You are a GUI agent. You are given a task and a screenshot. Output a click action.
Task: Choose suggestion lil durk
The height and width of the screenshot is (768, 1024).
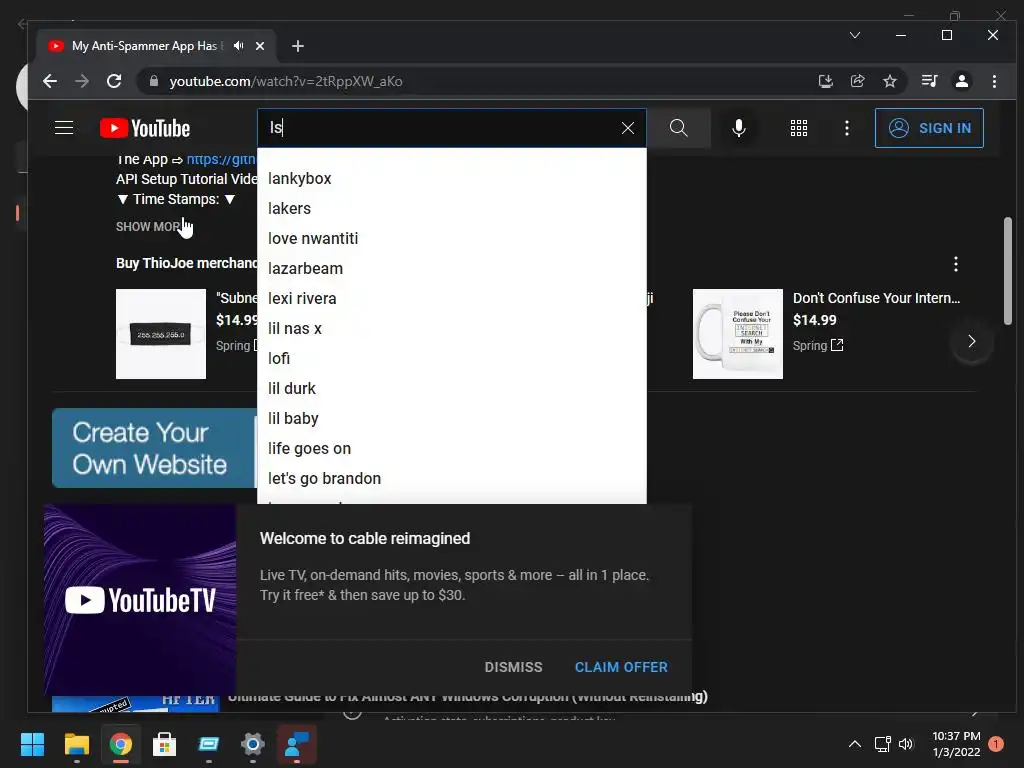[452, 389]
